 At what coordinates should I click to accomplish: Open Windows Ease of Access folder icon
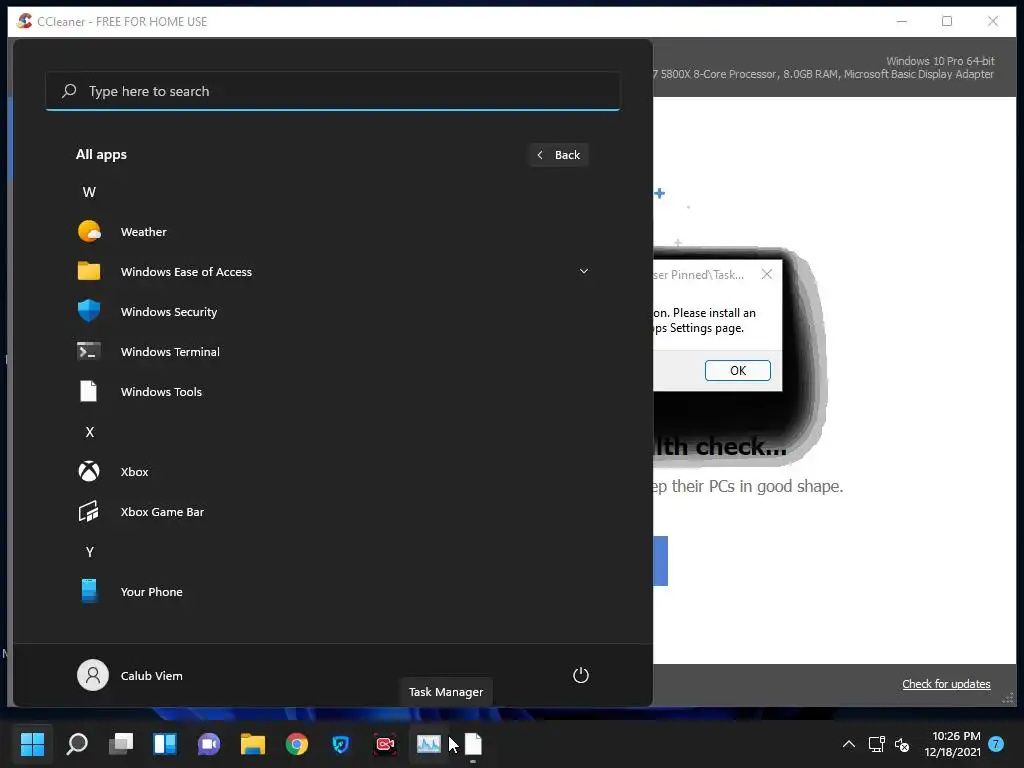(89, 271)
